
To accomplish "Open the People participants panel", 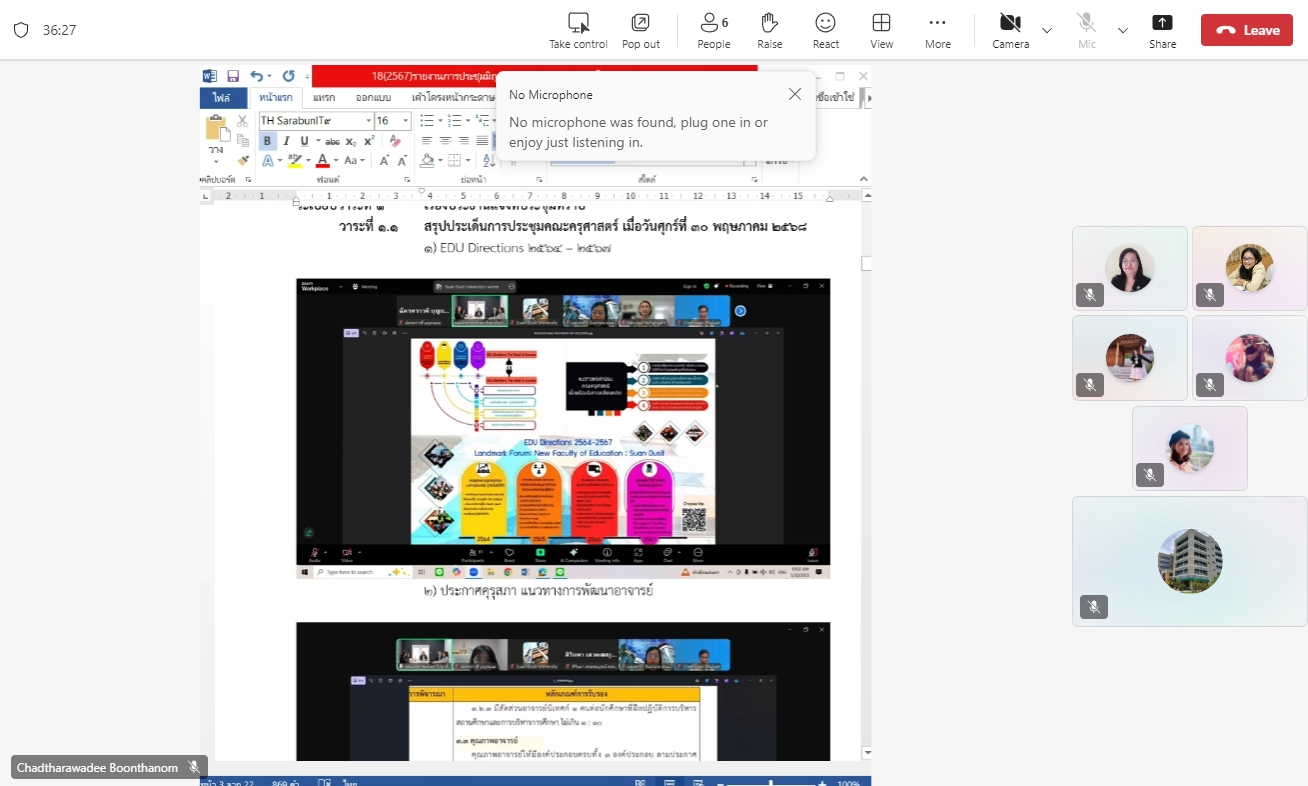I will click(x=713, y=23).
